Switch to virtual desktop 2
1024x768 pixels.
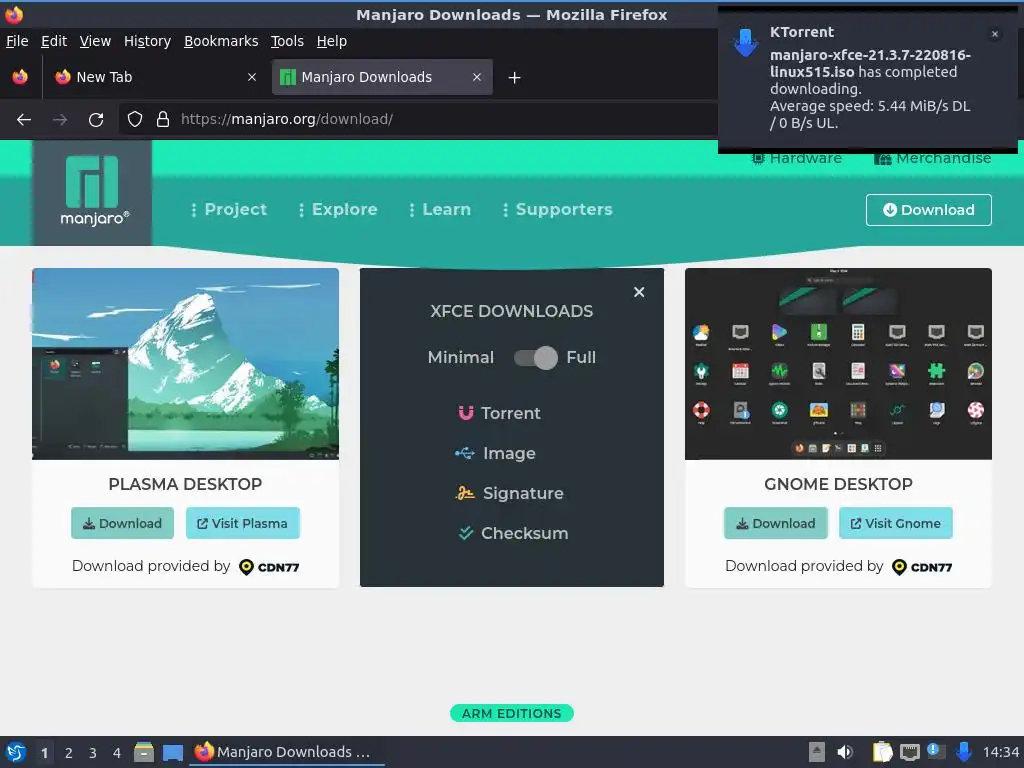[69, 753]
